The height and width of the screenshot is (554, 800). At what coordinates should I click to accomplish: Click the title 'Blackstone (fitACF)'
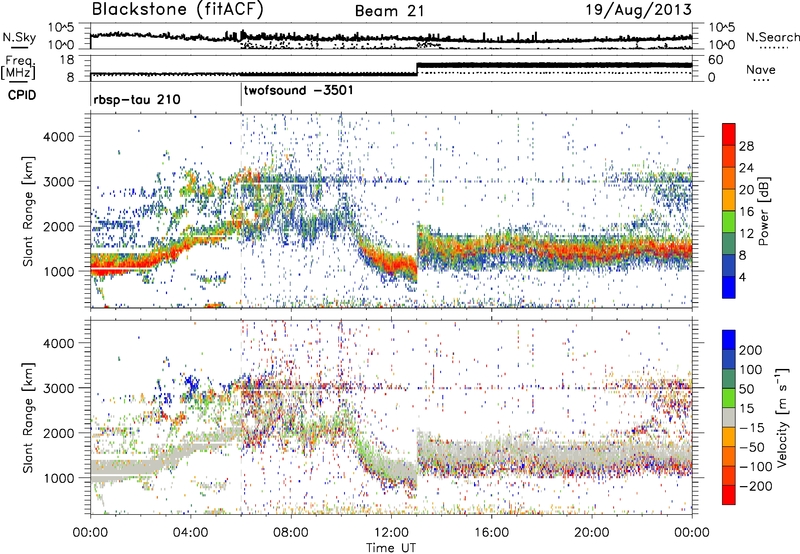177,10
